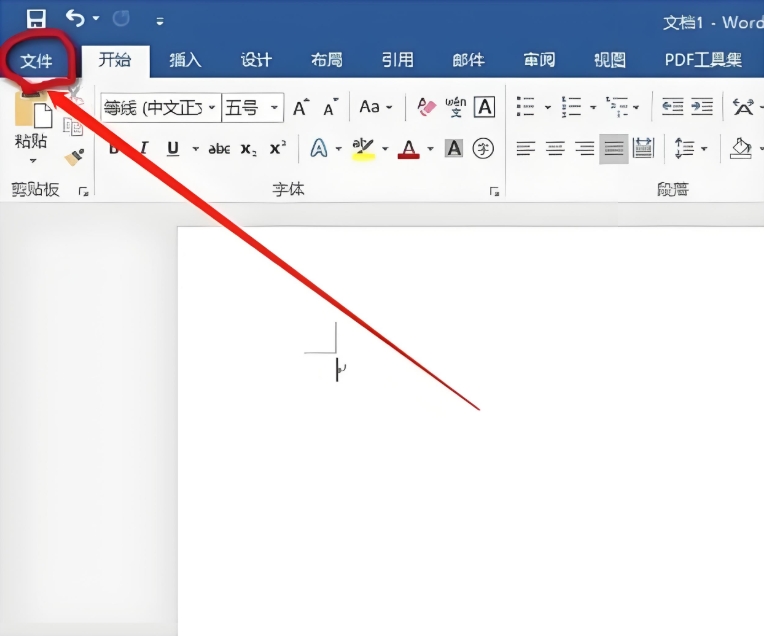Click the enclosed character icon
The width and height of the screenshot is (764, 636).
483,149
